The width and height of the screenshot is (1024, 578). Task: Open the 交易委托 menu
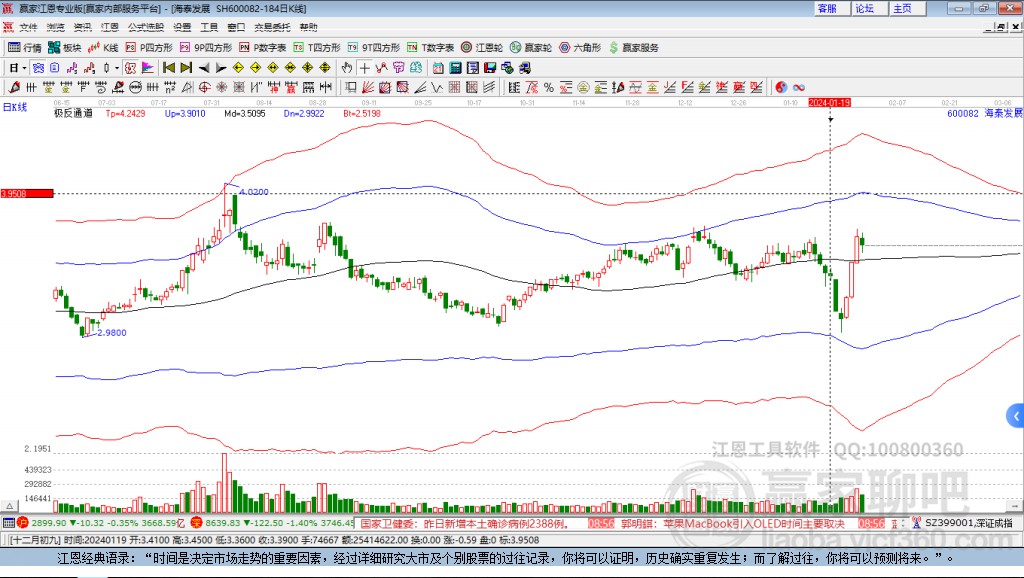pyautogui.click(x=272, y=27)
